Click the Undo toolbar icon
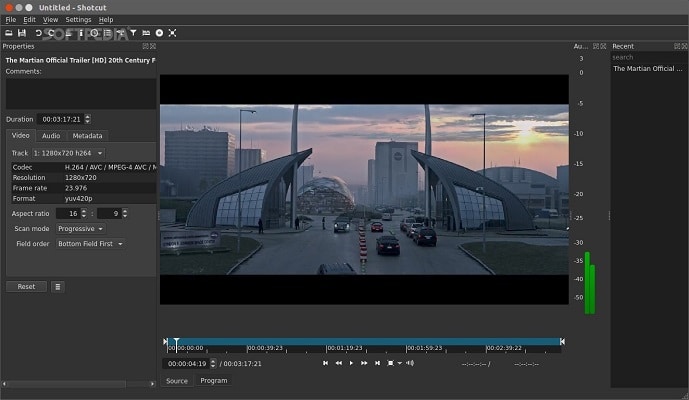 (39, 33)
